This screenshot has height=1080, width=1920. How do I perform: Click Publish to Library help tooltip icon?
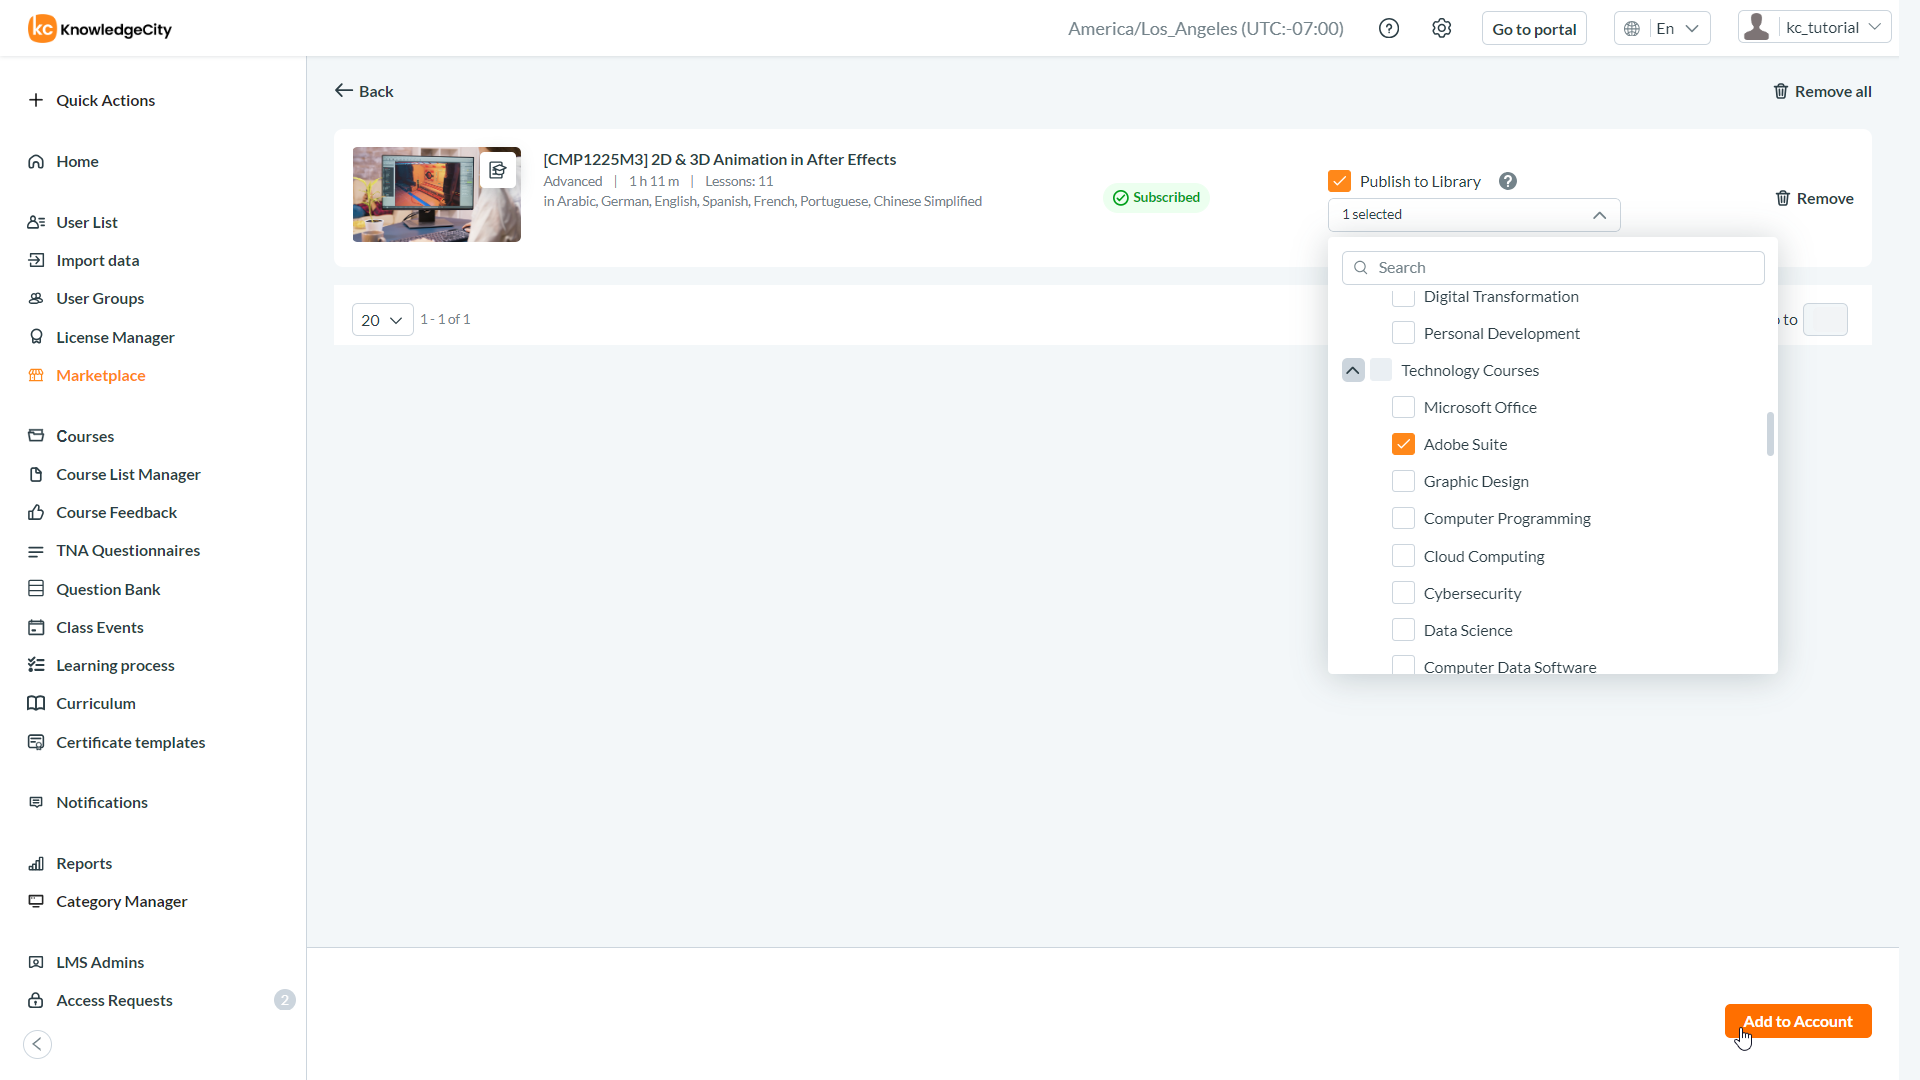1508,181
